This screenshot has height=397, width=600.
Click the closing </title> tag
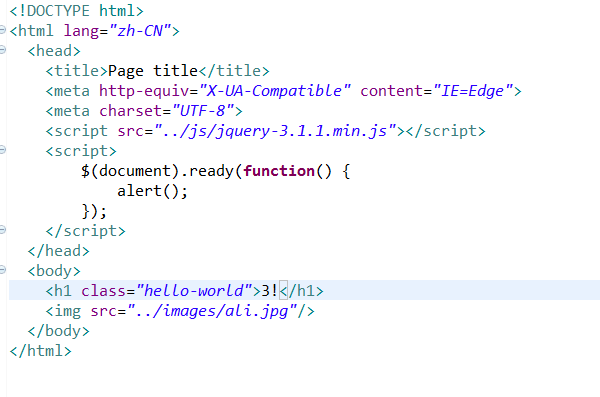pos(234,71)
